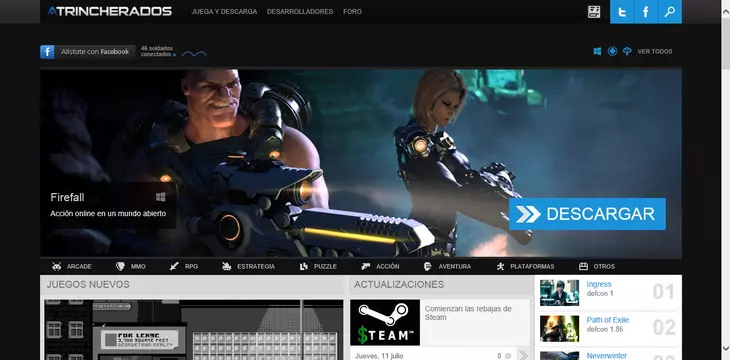The image size is (730, 360).
Task: Open the Juega y Descarga menu
Action: pyautogui.click(x=224, y=12)
